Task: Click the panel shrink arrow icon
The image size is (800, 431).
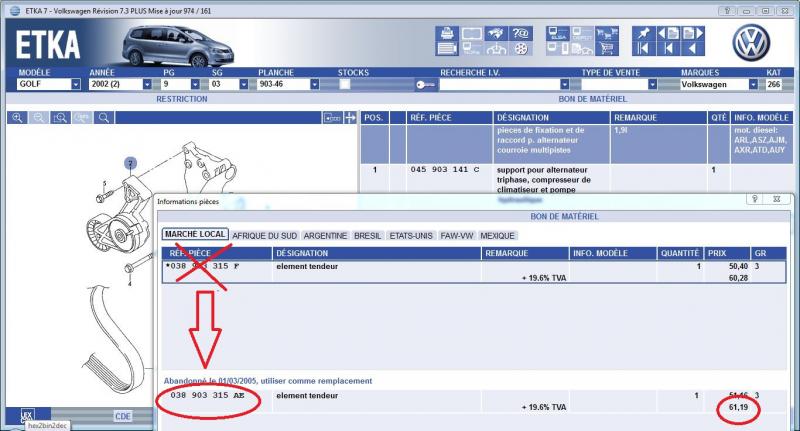Action: pos(332,118)
